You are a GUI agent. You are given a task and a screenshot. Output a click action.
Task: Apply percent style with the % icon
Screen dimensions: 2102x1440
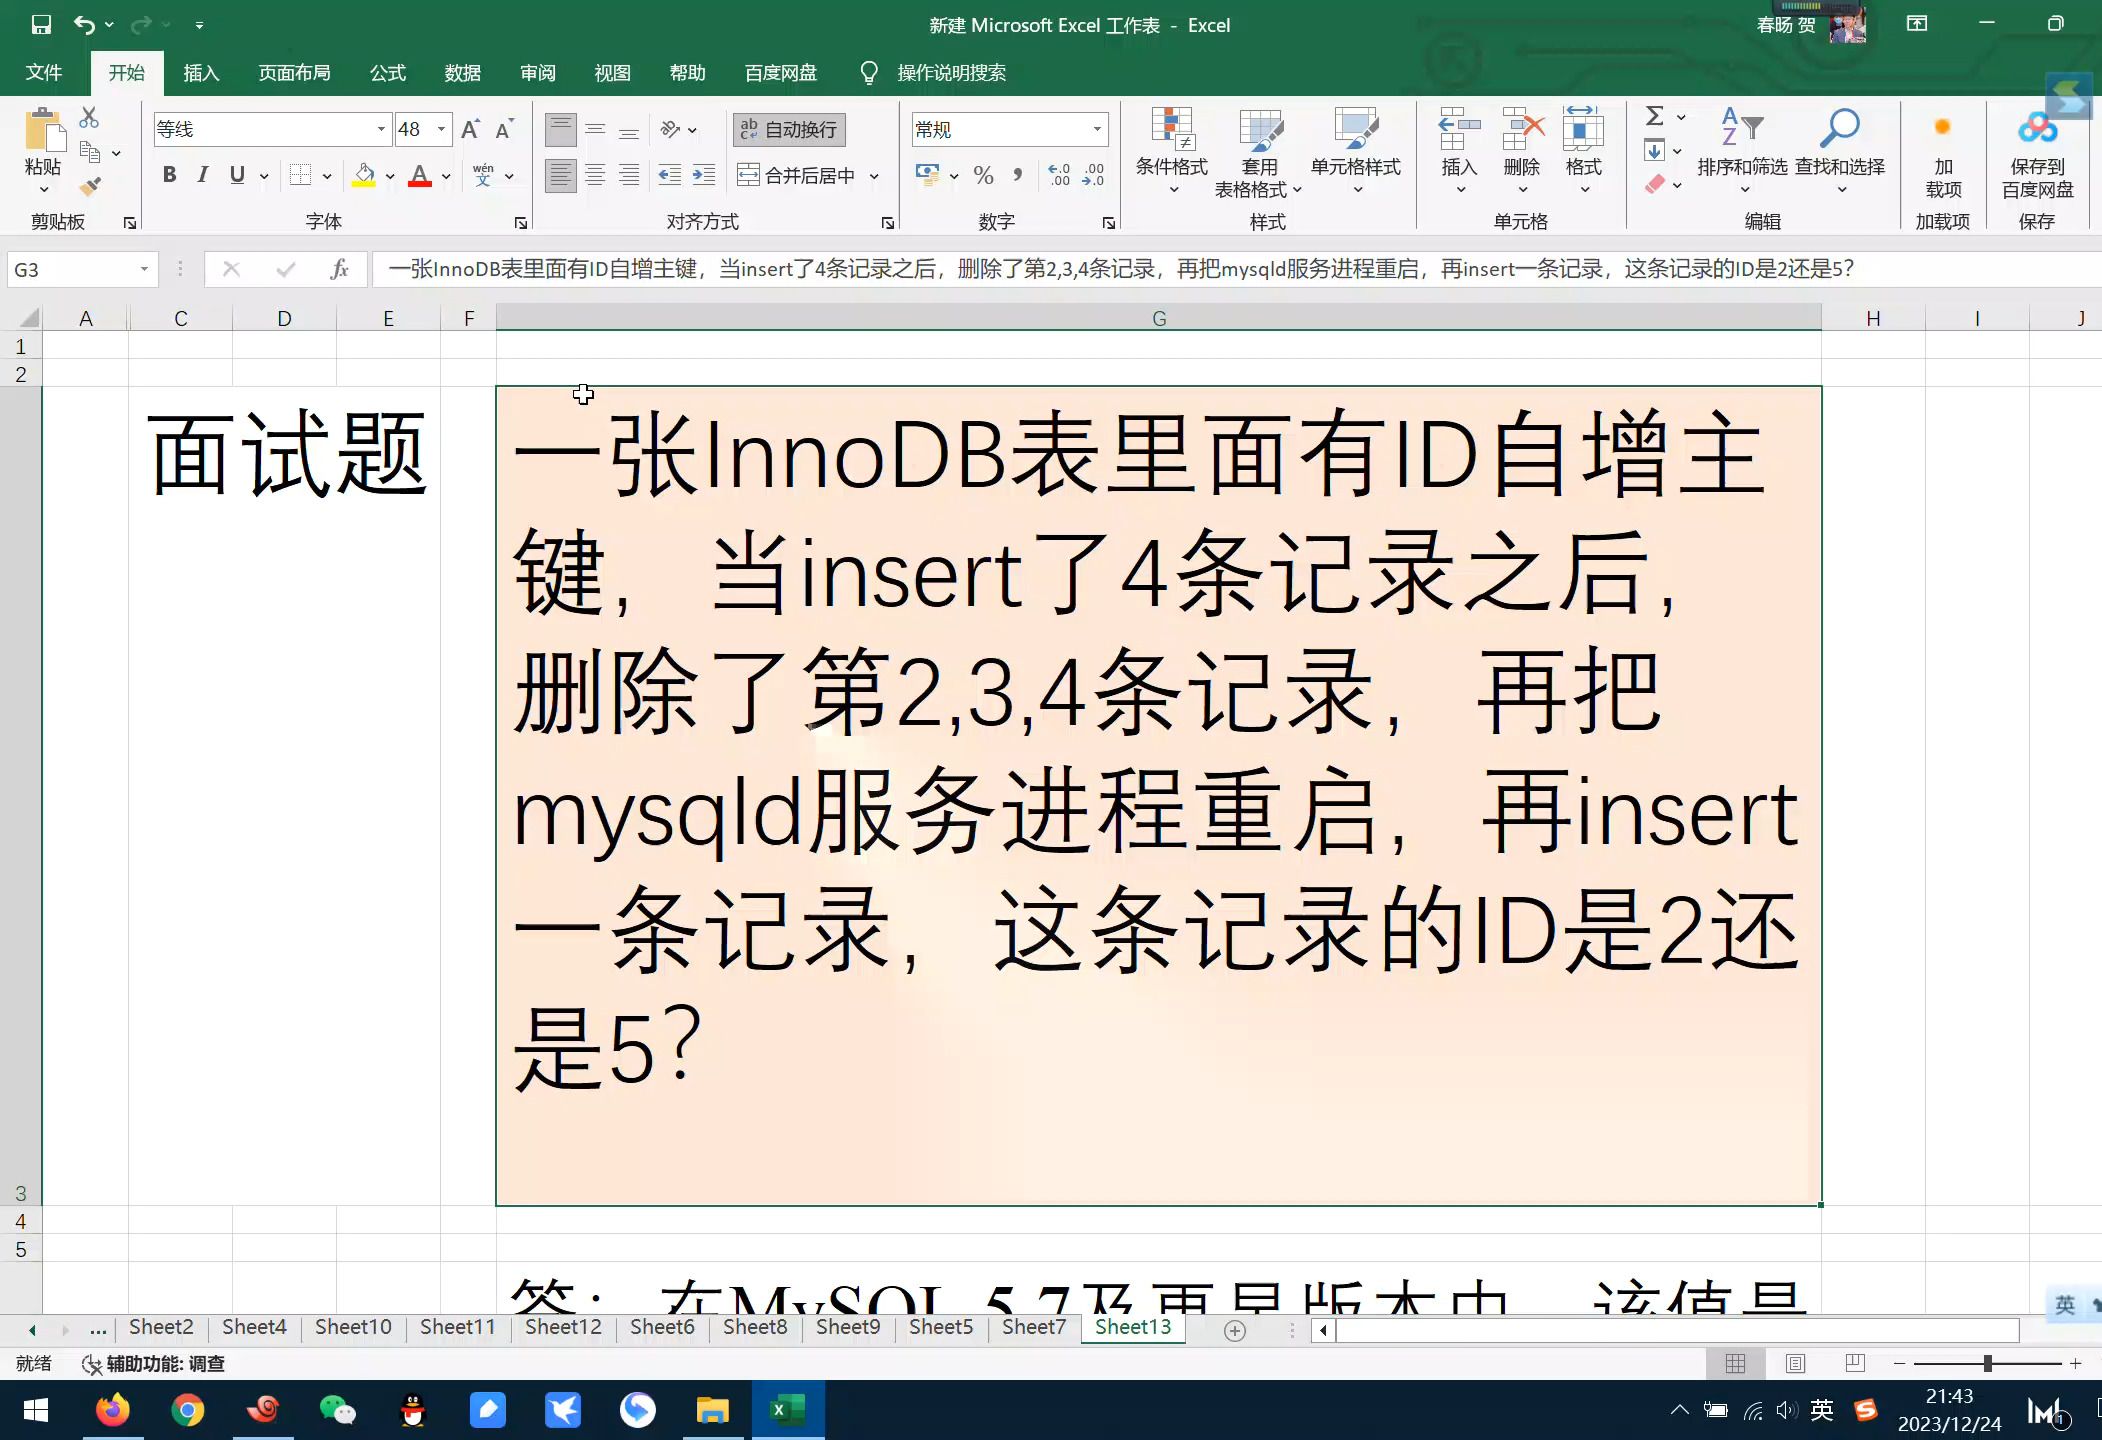(x=984, y=176)
